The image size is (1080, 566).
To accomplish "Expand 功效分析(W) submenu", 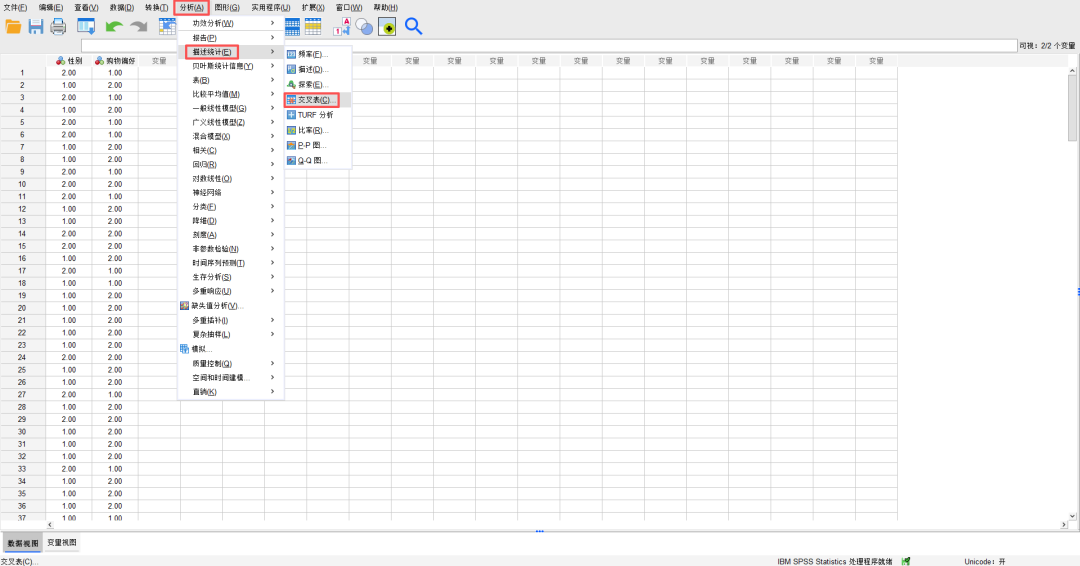I will click(230, 23).
